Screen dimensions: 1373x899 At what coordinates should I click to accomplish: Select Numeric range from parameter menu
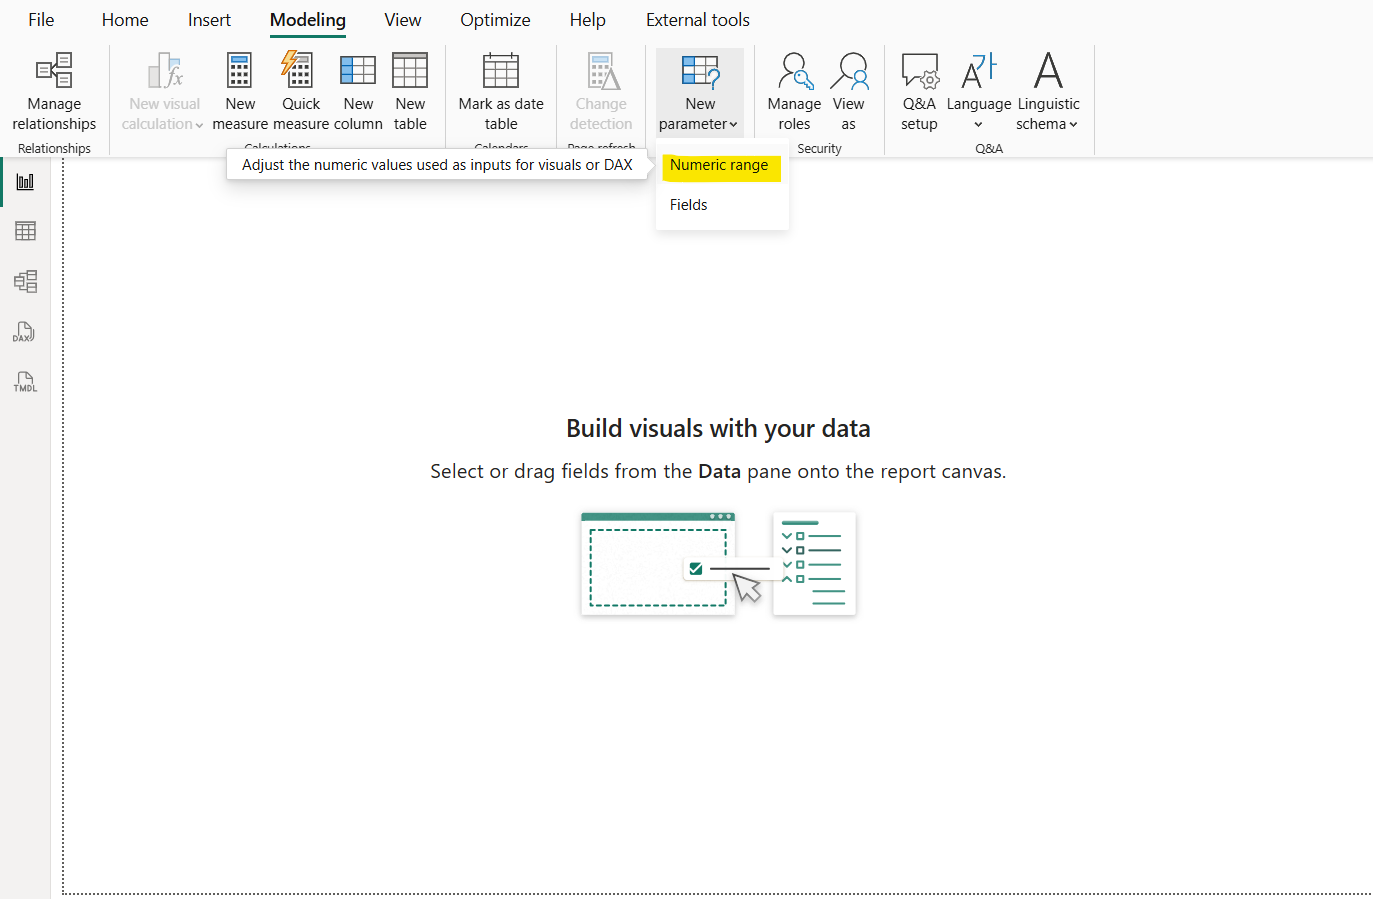[721, 166]
